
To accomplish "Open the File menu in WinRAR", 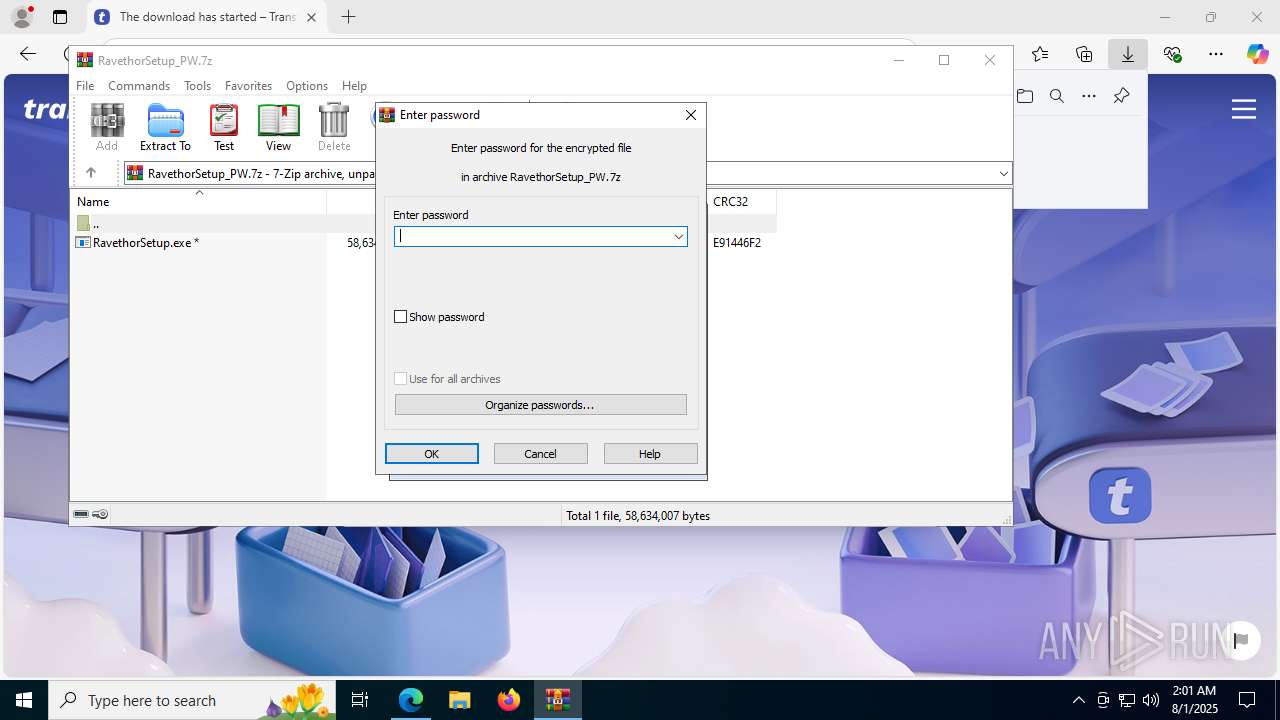I will 85,86.
